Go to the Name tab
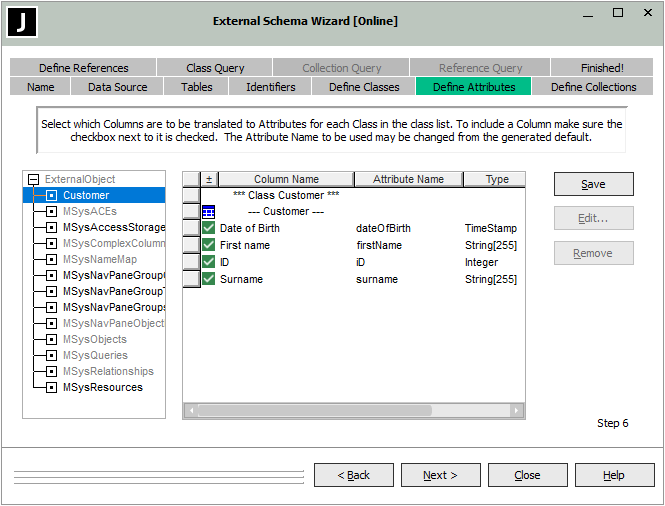665x506 pixels. 40,87
